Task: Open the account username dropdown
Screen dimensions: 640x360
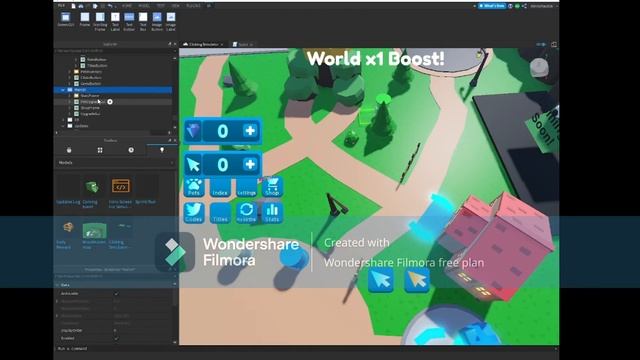Action: tap(543, 6)
